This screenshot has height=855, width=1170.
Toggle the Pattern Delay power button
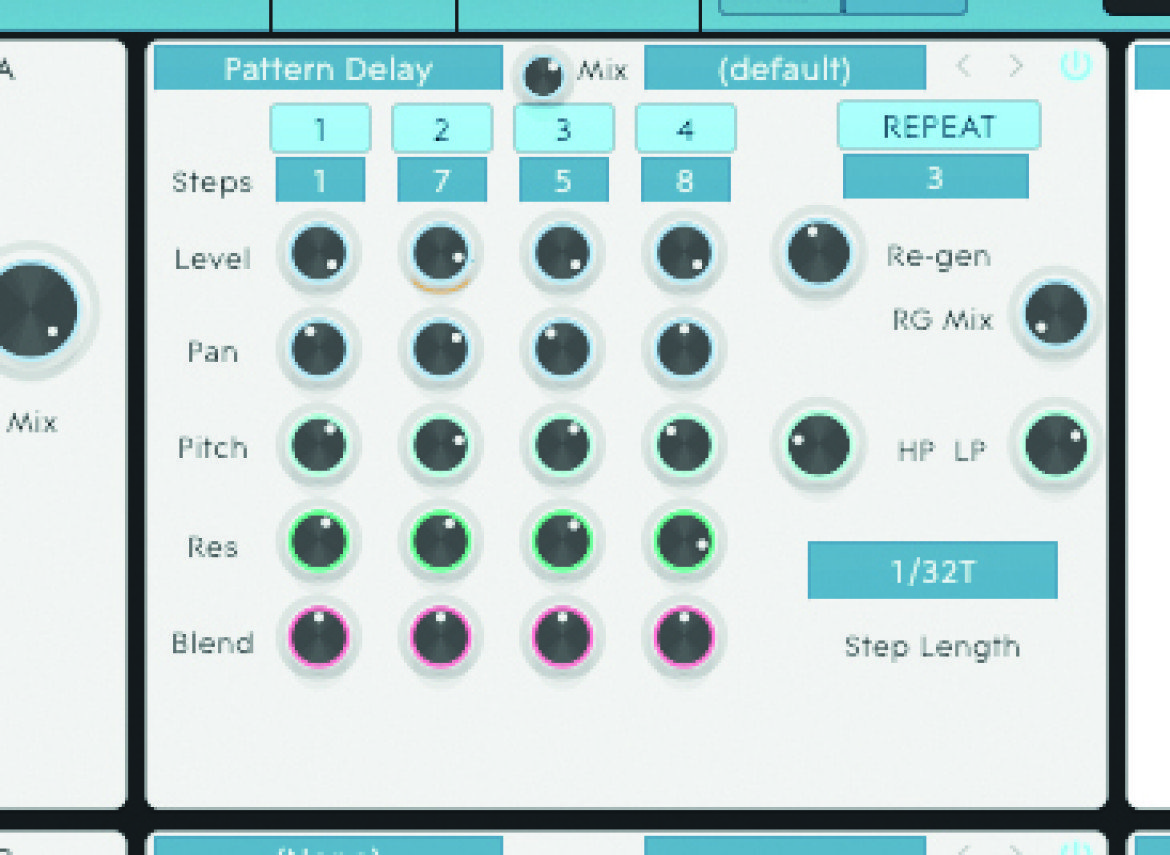point(1075,66)
